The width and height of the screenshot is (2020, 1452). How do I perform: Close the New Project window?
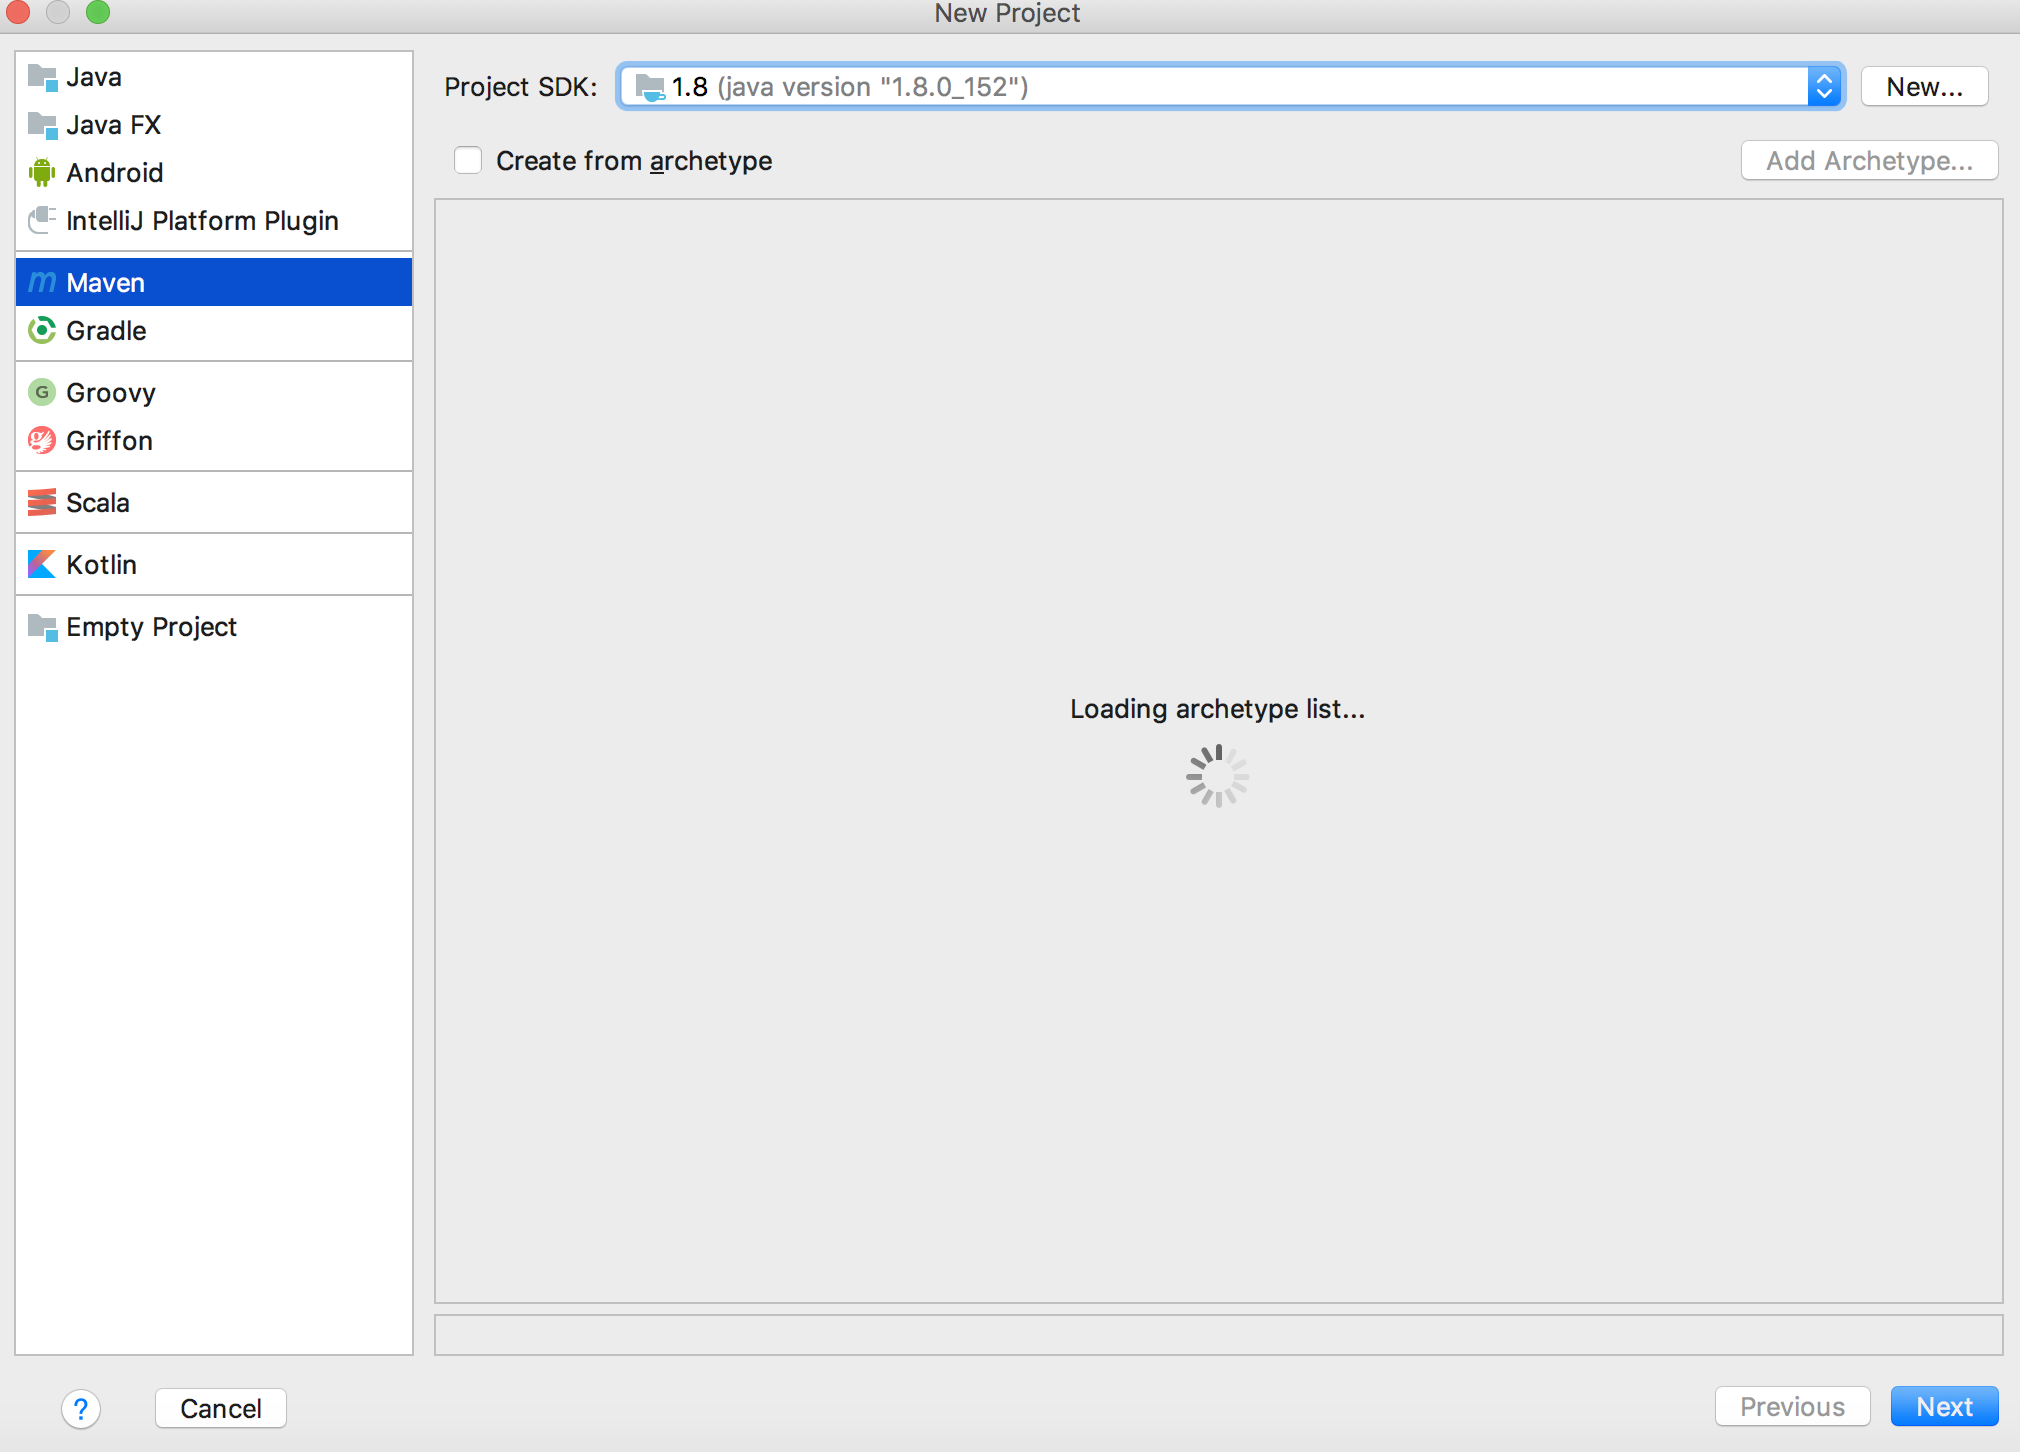[x=18, y=12]
